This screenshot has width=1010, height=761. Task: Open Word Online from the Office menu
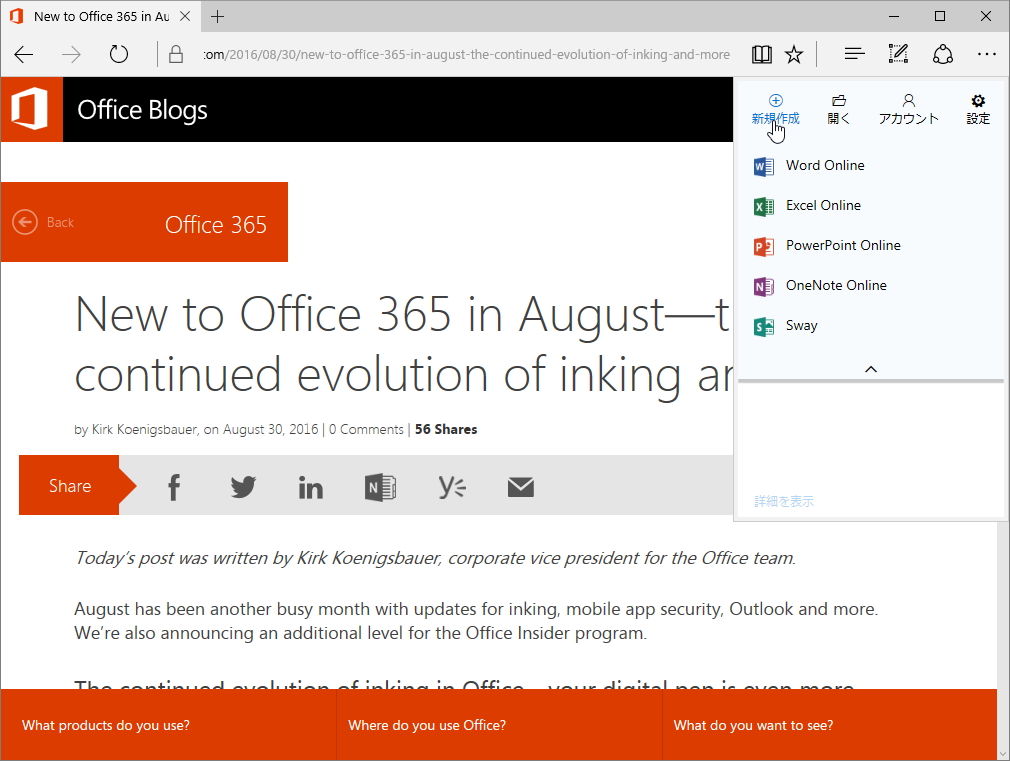click(825, 165)
